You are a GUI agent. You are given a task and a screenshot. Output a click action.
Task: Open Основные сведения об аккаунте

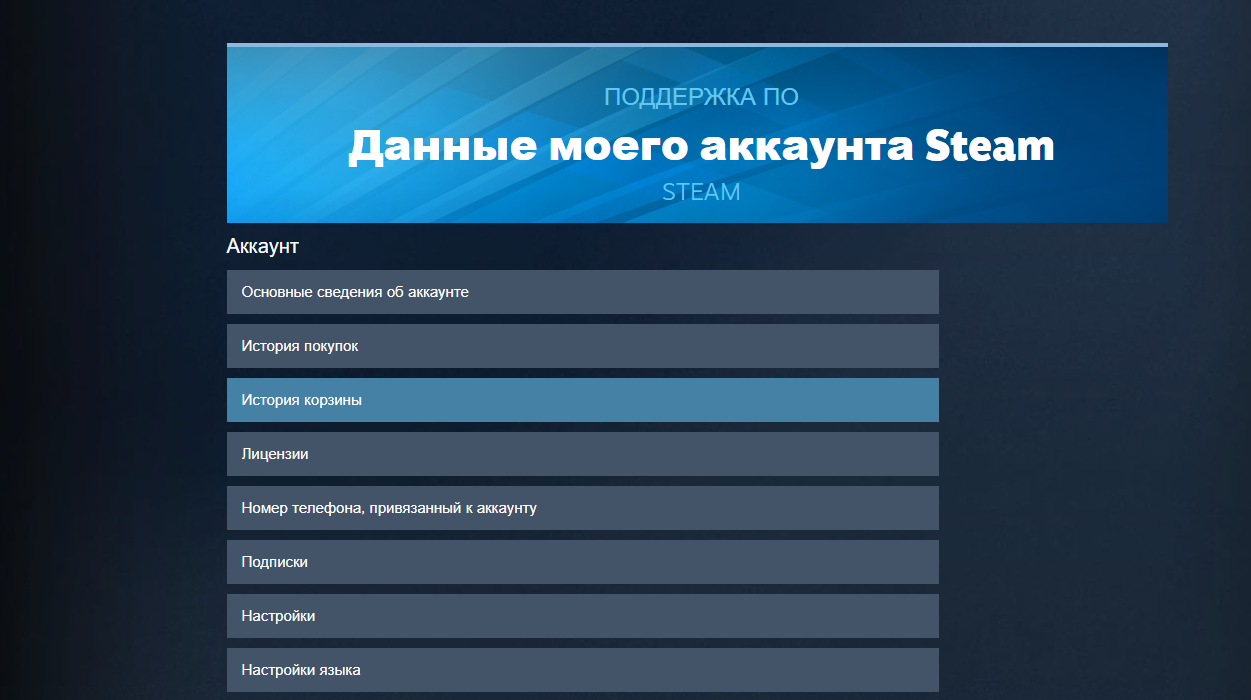pos(582,292)
